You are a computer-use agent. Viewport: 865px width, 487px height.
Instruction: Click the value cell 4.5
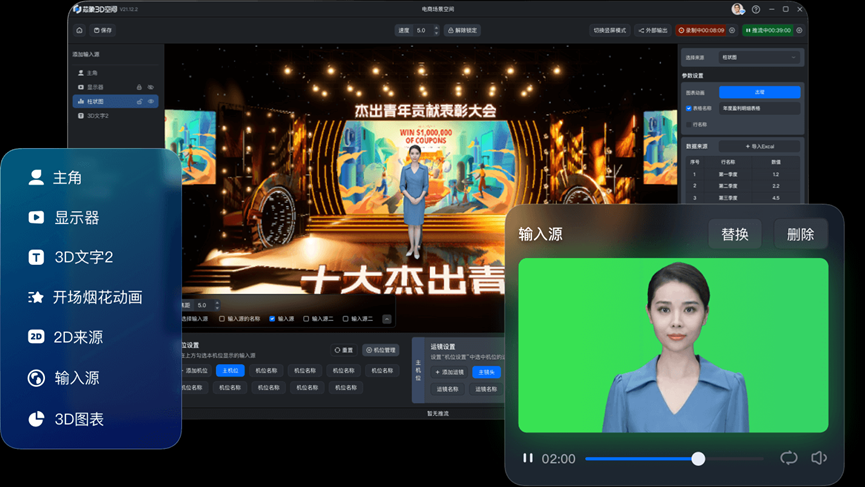776,197
